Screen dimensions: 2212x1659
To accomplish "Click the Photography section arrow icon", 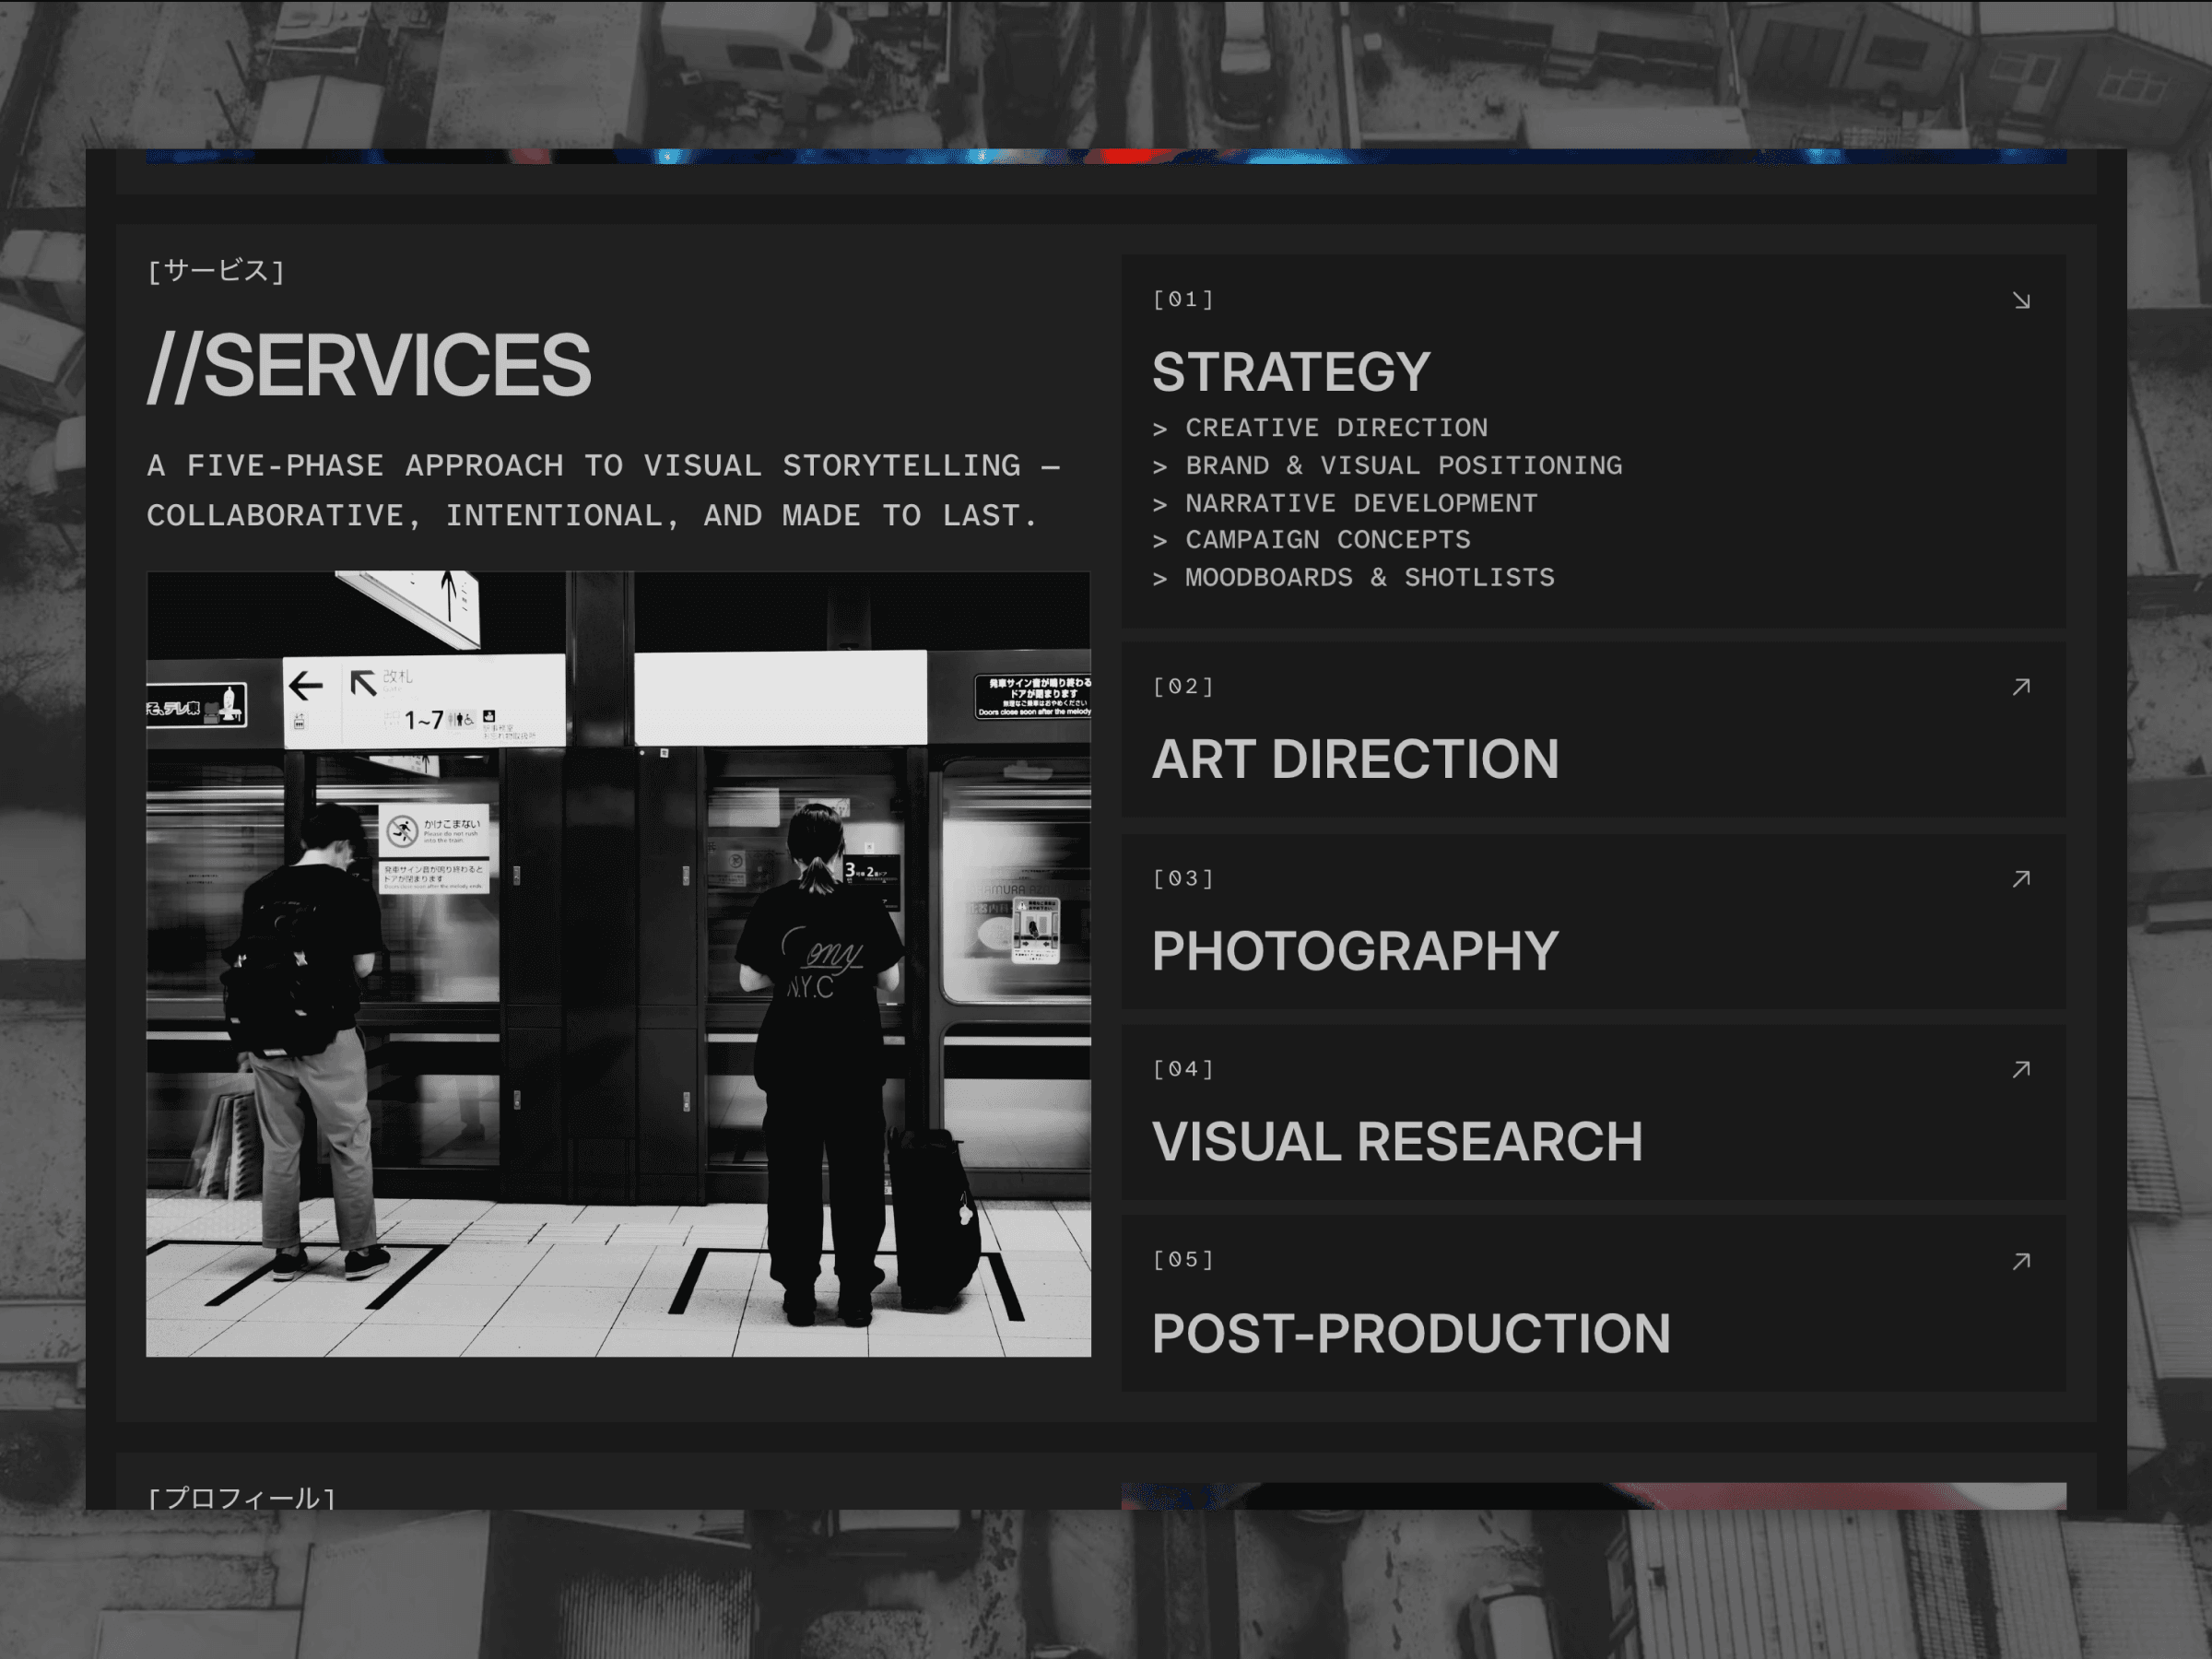I will [x=2021, y=879].
